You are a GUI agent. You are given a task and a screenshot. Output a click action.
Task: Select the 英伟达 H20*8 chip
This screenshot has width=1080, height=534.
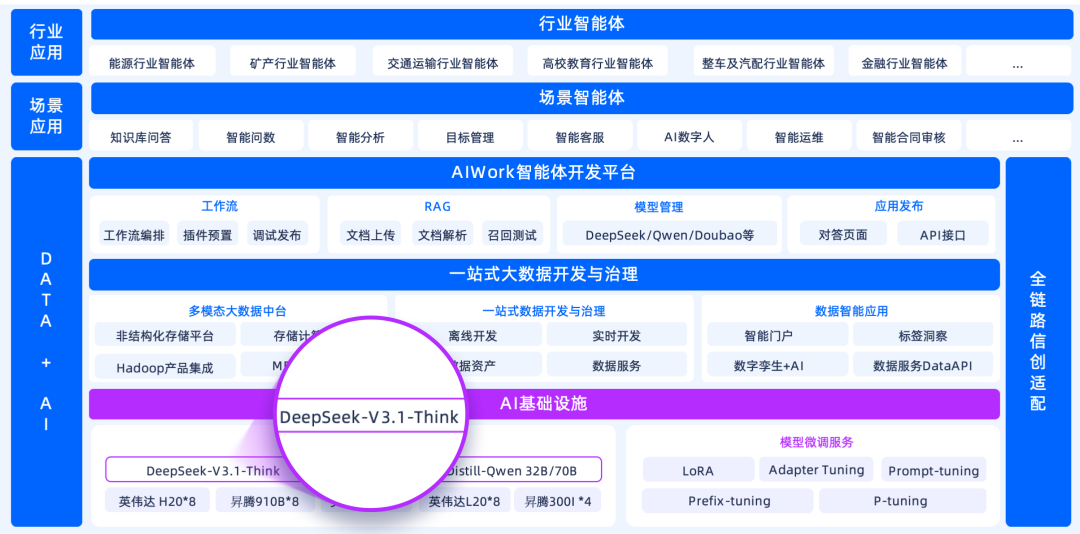pos(157,501)
